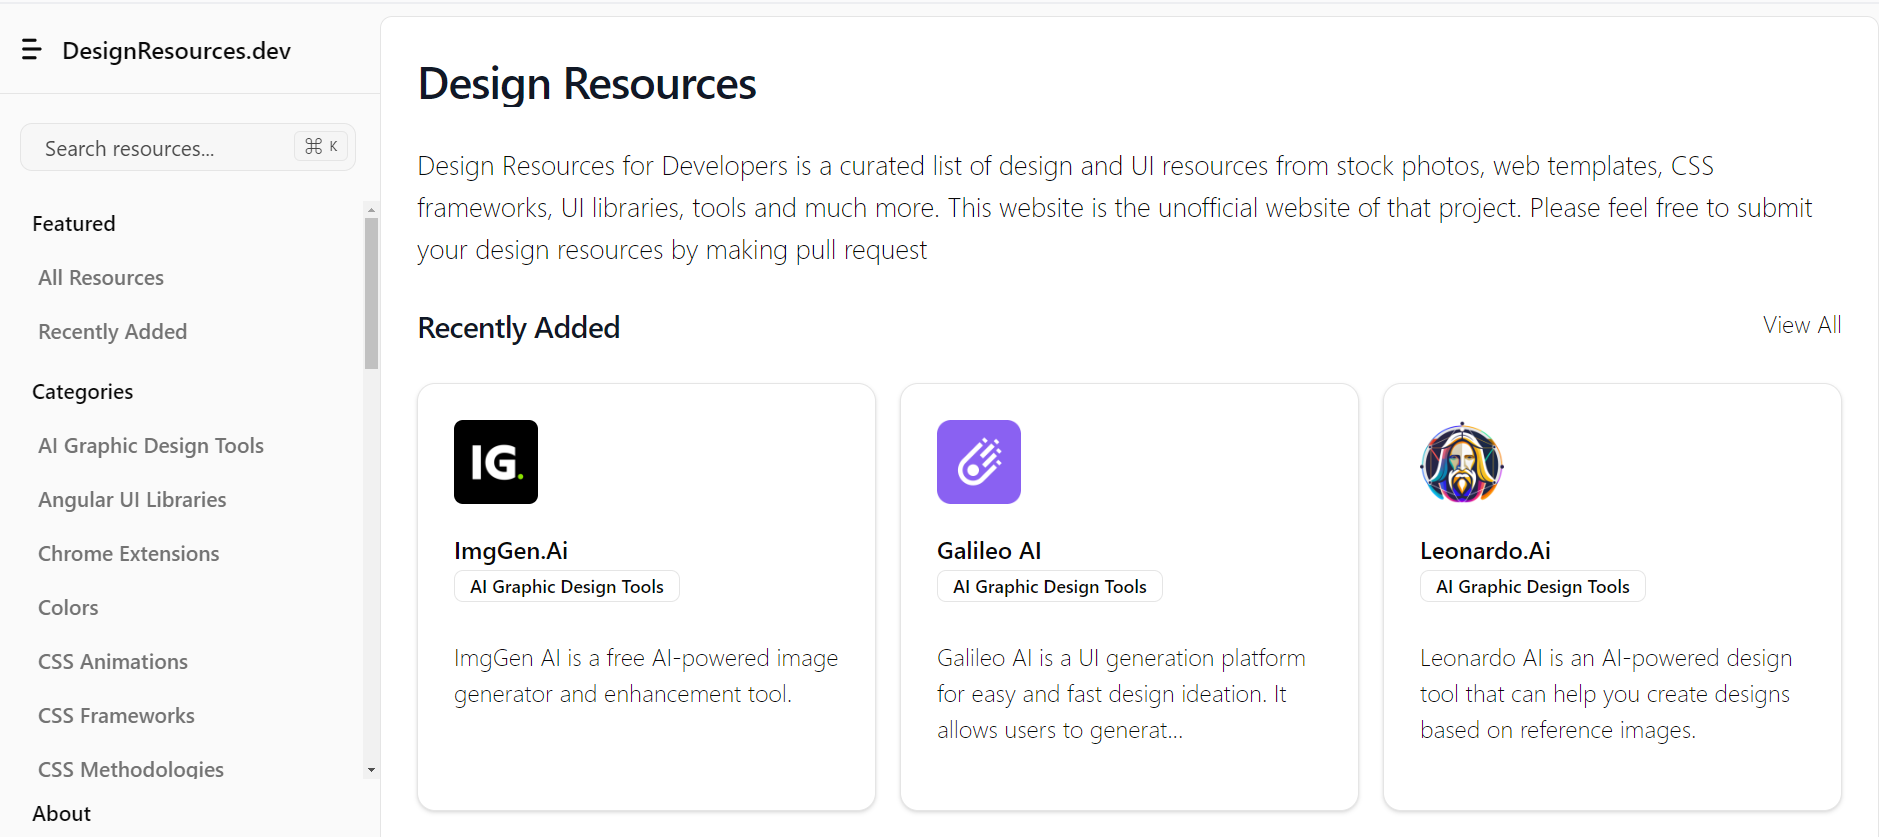The image size is (1879, 837).
Task: Open the Galileo AI purple logo
Action: [x=979, y=462]
